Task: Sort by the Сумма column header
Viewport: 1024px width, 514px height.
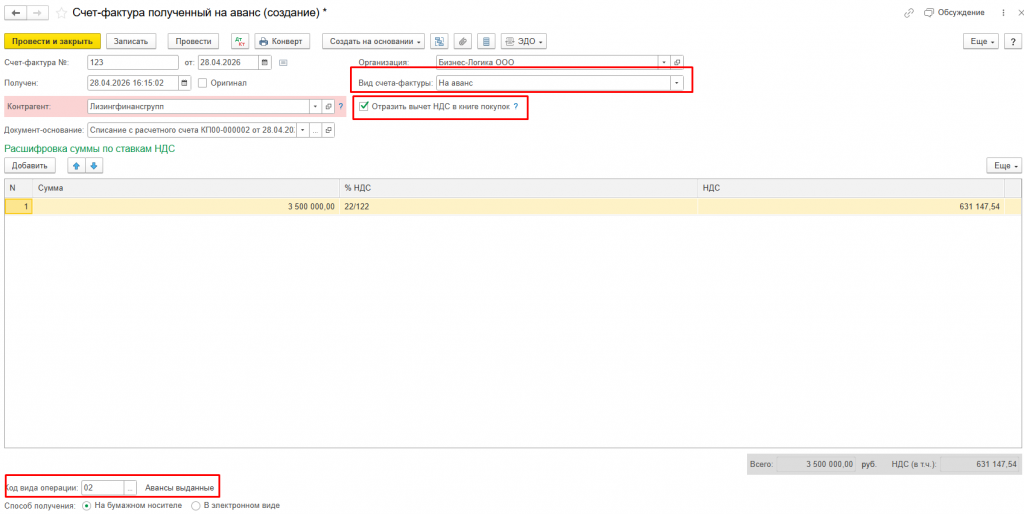Action: [186, 188]
